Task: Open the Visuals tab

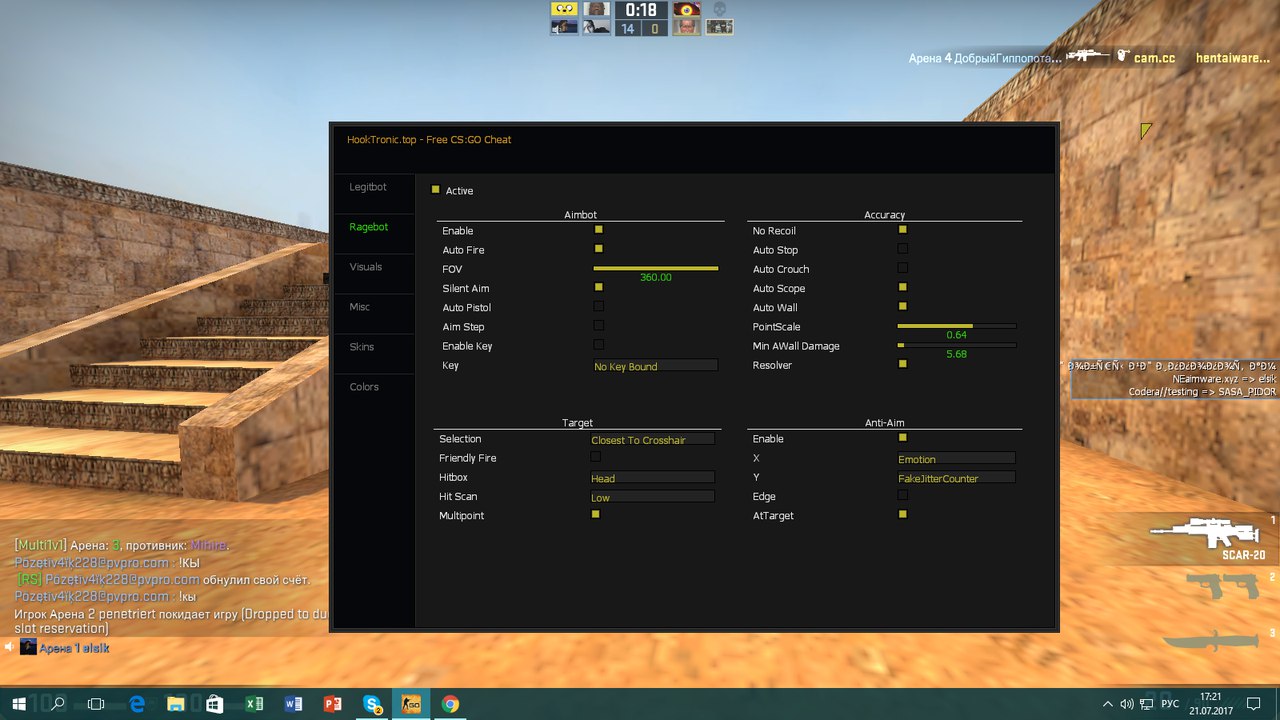Action: tap(366, 267)
